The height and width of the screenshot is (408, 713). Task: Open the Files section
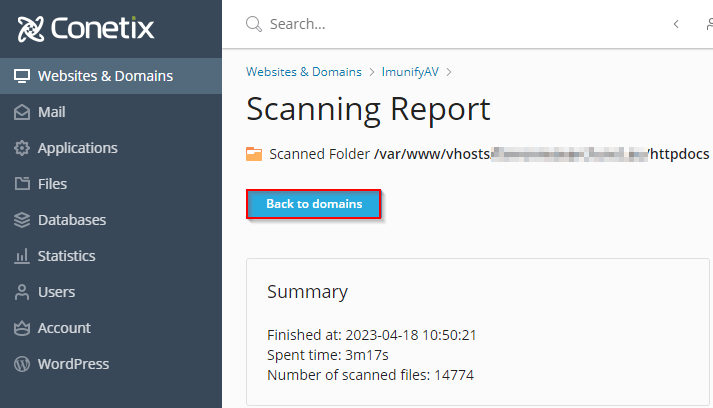111,184
